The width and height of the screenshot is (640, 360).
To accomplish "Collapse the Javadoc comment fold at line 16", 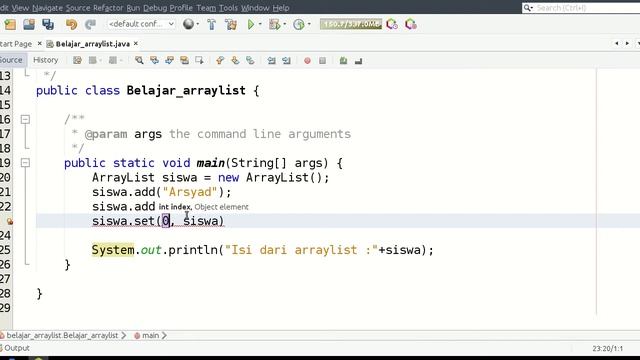I will [25, 119].
